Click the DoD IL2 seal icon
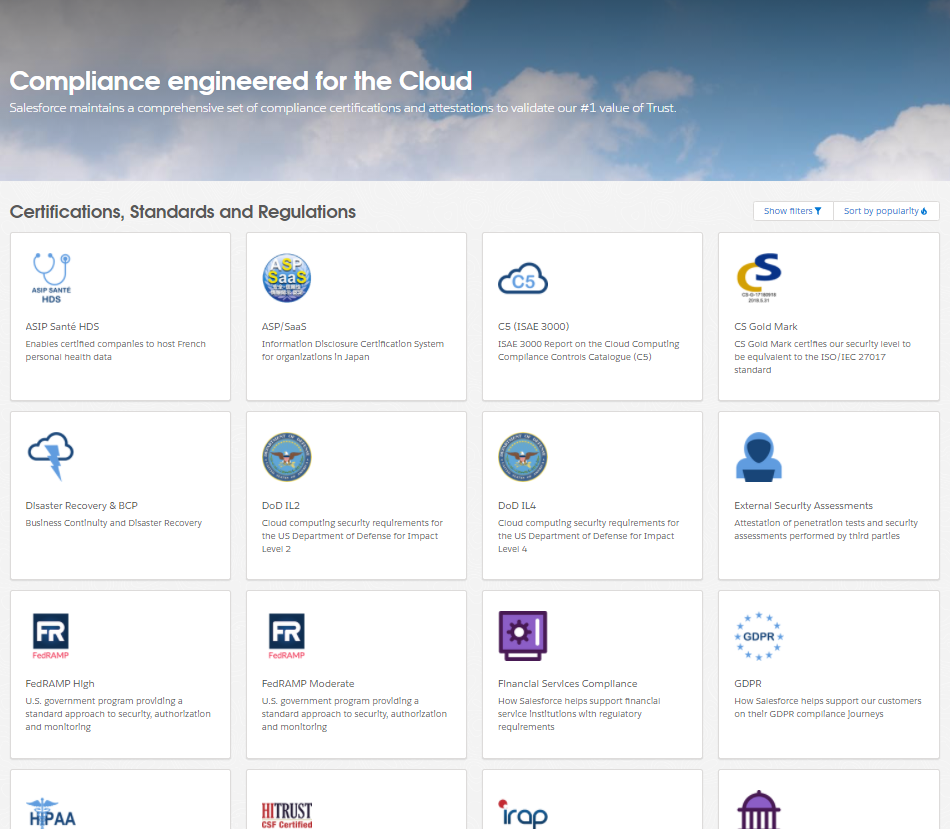 pyautogui.click(x=287, y=457)
